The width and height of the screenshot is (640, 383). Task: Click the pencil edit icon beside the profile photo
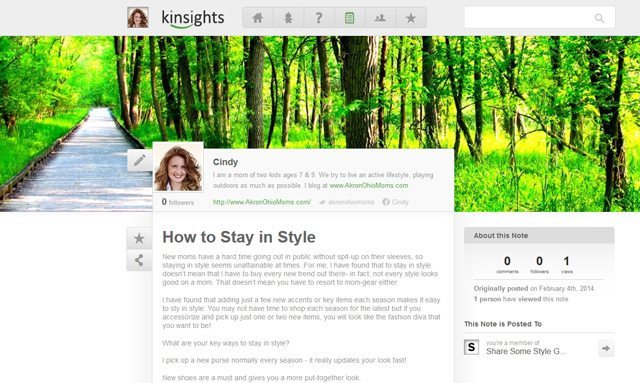140,160
